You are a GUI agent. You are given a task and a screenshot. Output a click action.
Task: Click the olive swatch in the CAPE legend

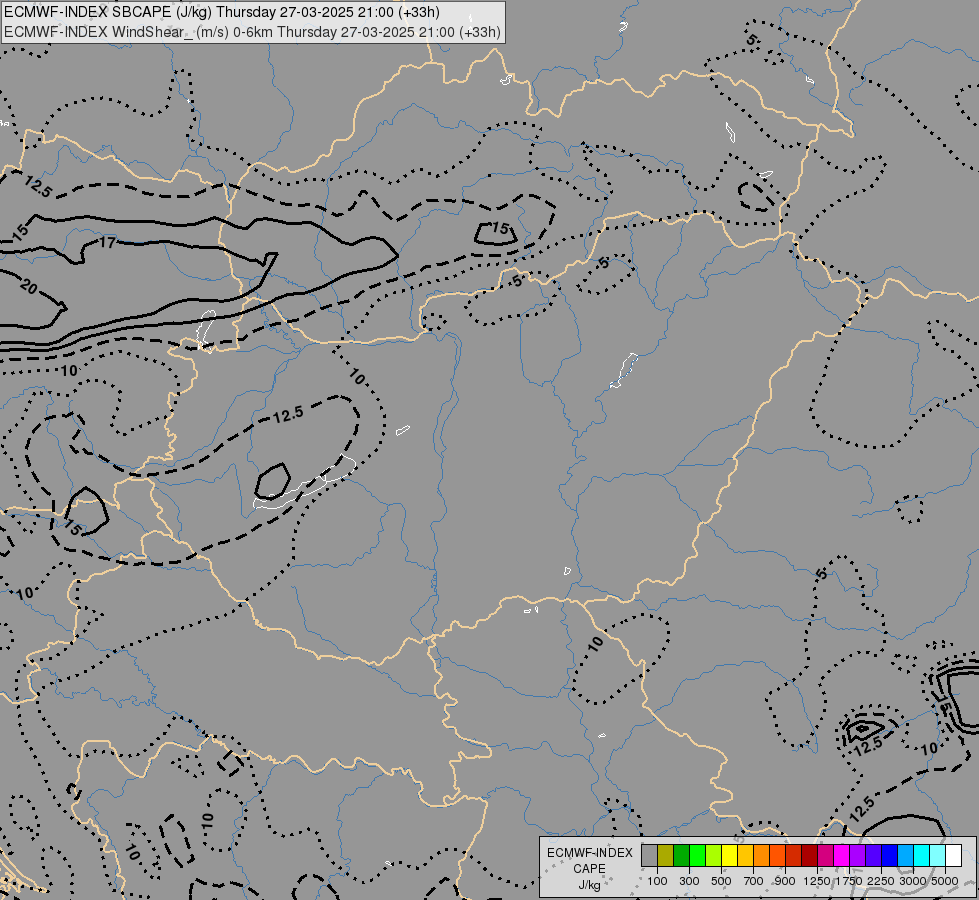[665, 855]
